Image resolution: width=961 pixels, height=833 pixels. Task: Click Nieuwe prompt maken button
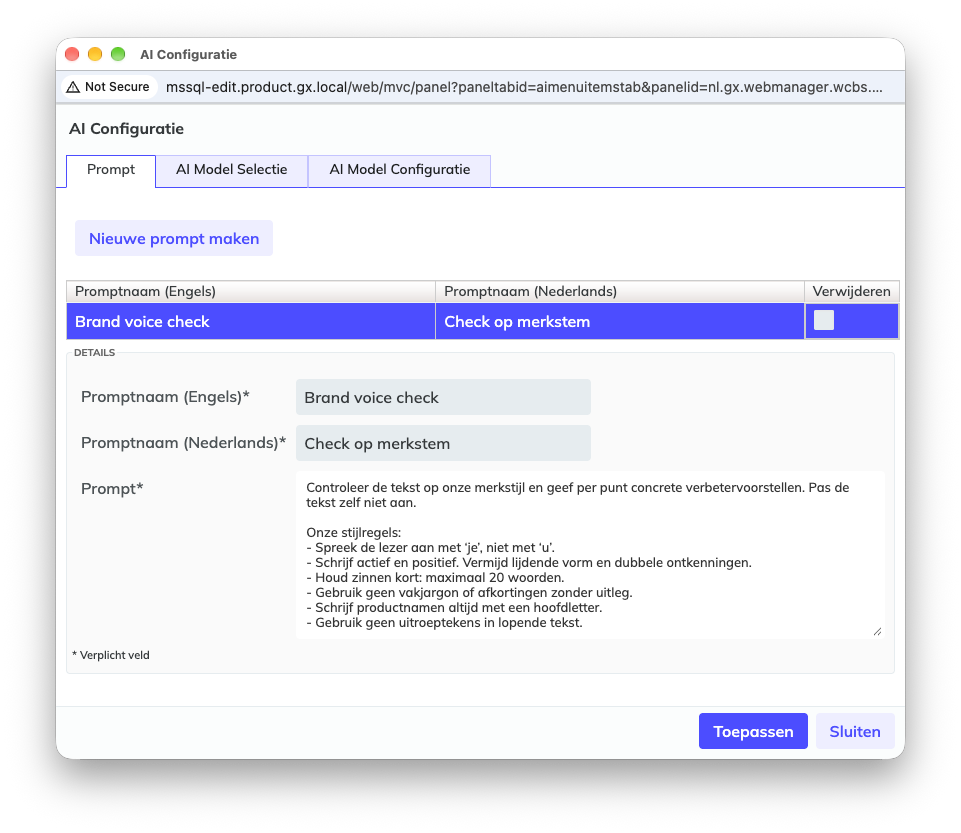pyautogui.click(x=174, y=238)
